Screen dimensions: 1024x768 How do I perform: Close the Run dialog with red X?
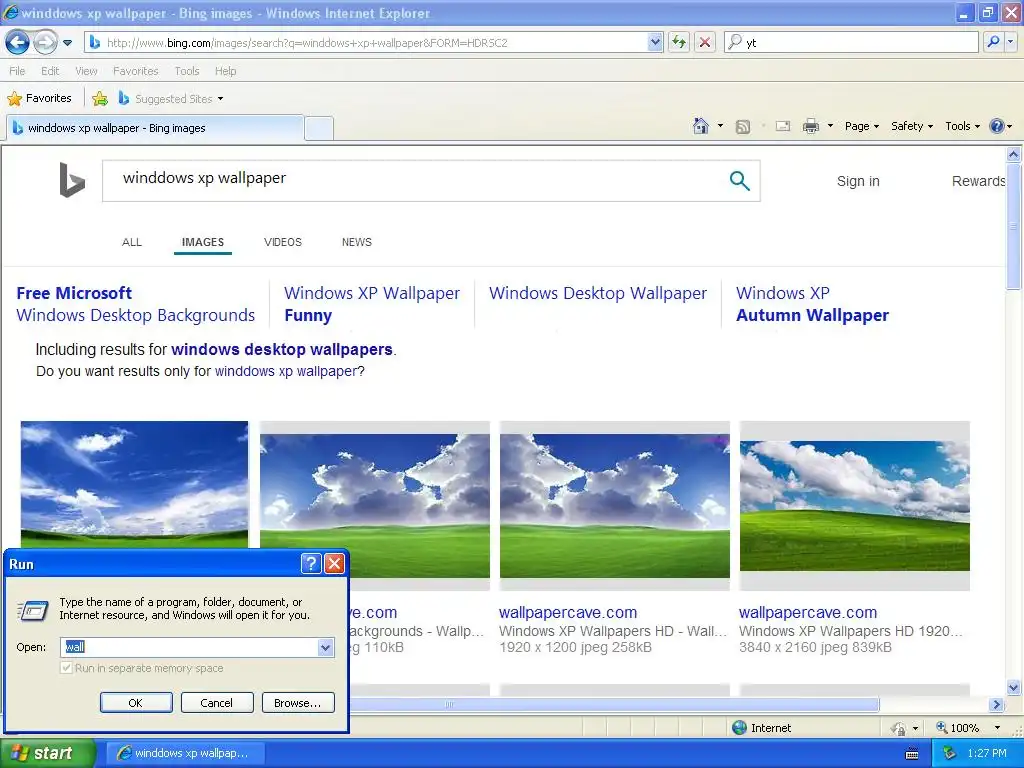[x=334, y=564]
